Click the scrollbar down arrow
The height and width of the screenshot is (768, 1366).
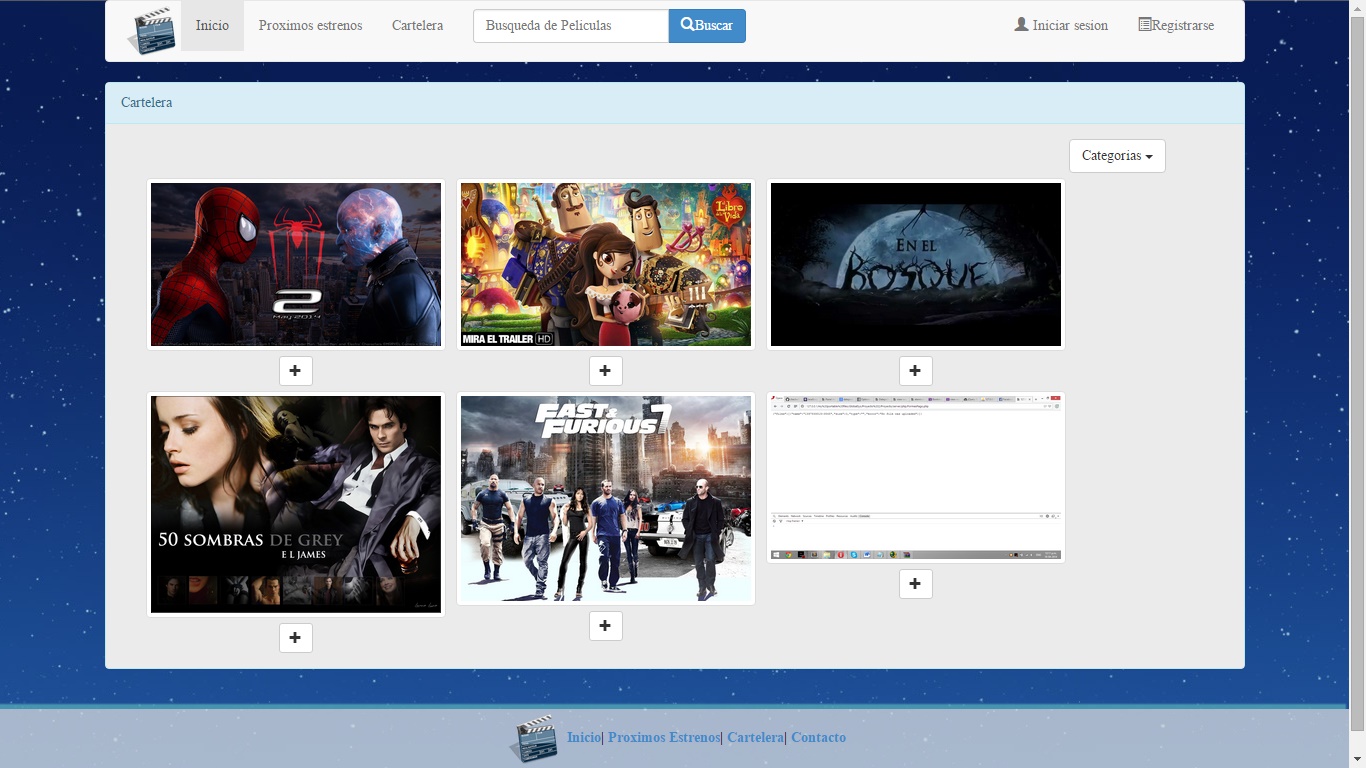(x=1357, y=759)
